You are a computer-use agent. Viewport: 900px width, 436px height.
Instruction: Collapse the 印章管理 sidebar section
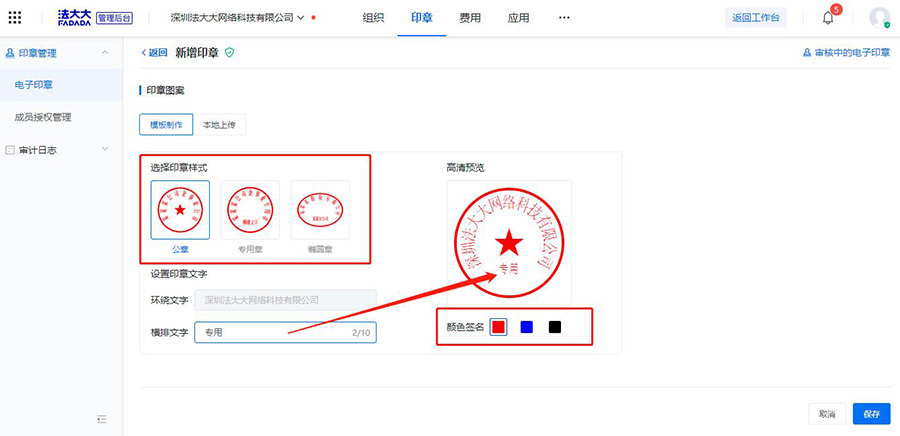pyautogui.click(x=105, y=52)
